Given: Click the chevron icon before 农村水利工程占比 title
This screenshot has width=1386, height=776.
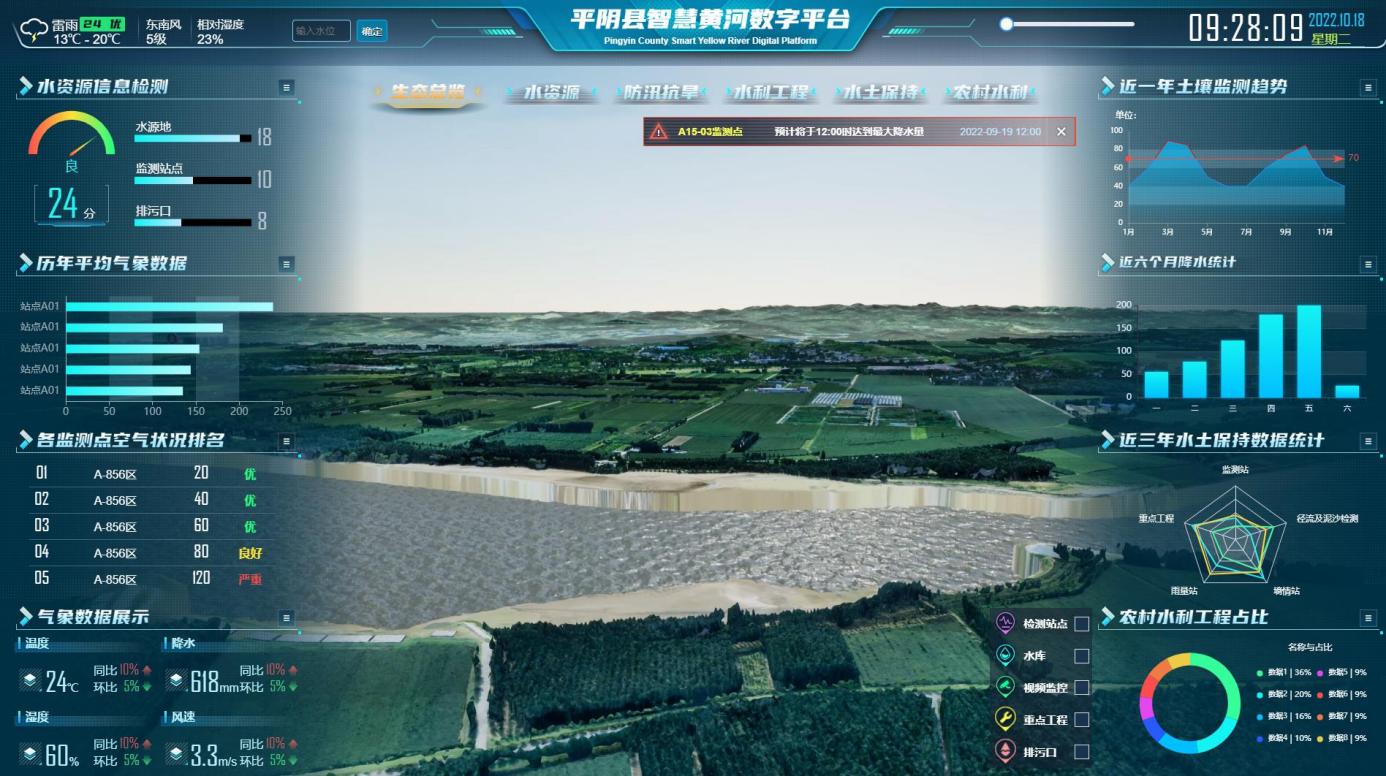Looking at the screenshot, I should point(1107,617).
